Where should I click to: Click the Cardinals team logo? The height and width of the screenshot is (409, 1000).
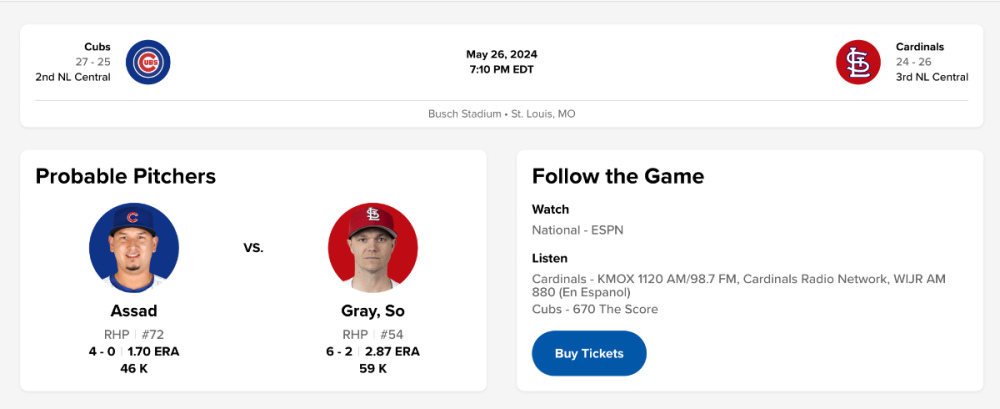pos(858,62)
